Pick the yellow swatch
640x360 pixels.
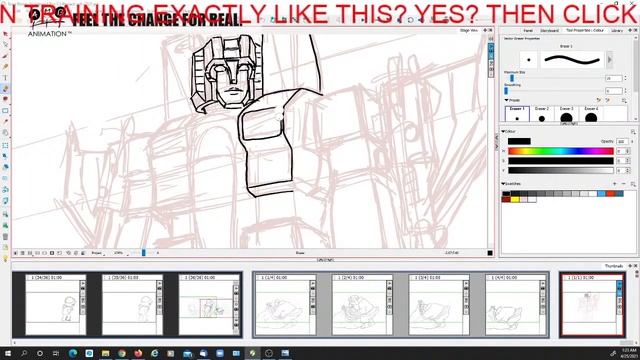[x=515, y=200]
